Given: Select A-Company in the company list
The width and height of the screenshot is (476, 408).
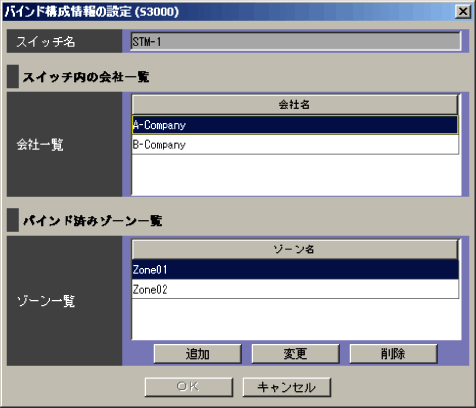Looking at the screenshot, I should tap(295, 125).
